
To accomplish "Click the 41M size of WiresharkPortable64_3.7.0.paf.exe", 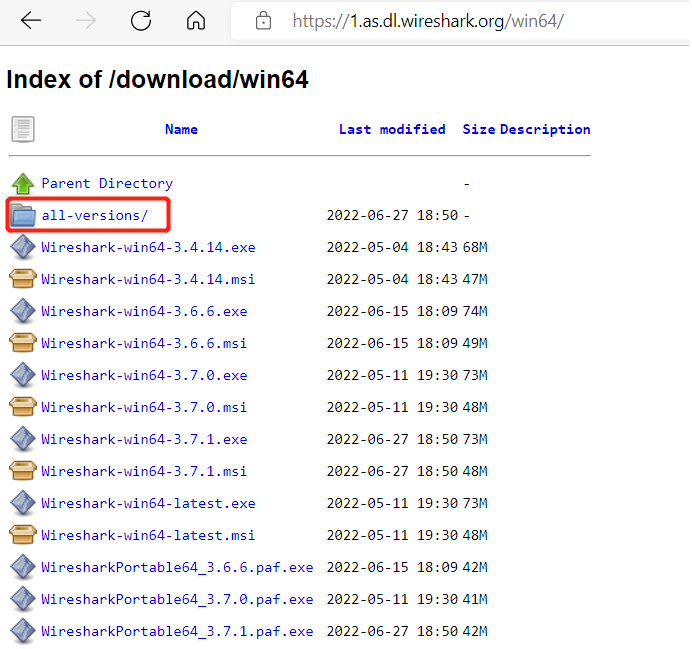I will coord(475,599).
